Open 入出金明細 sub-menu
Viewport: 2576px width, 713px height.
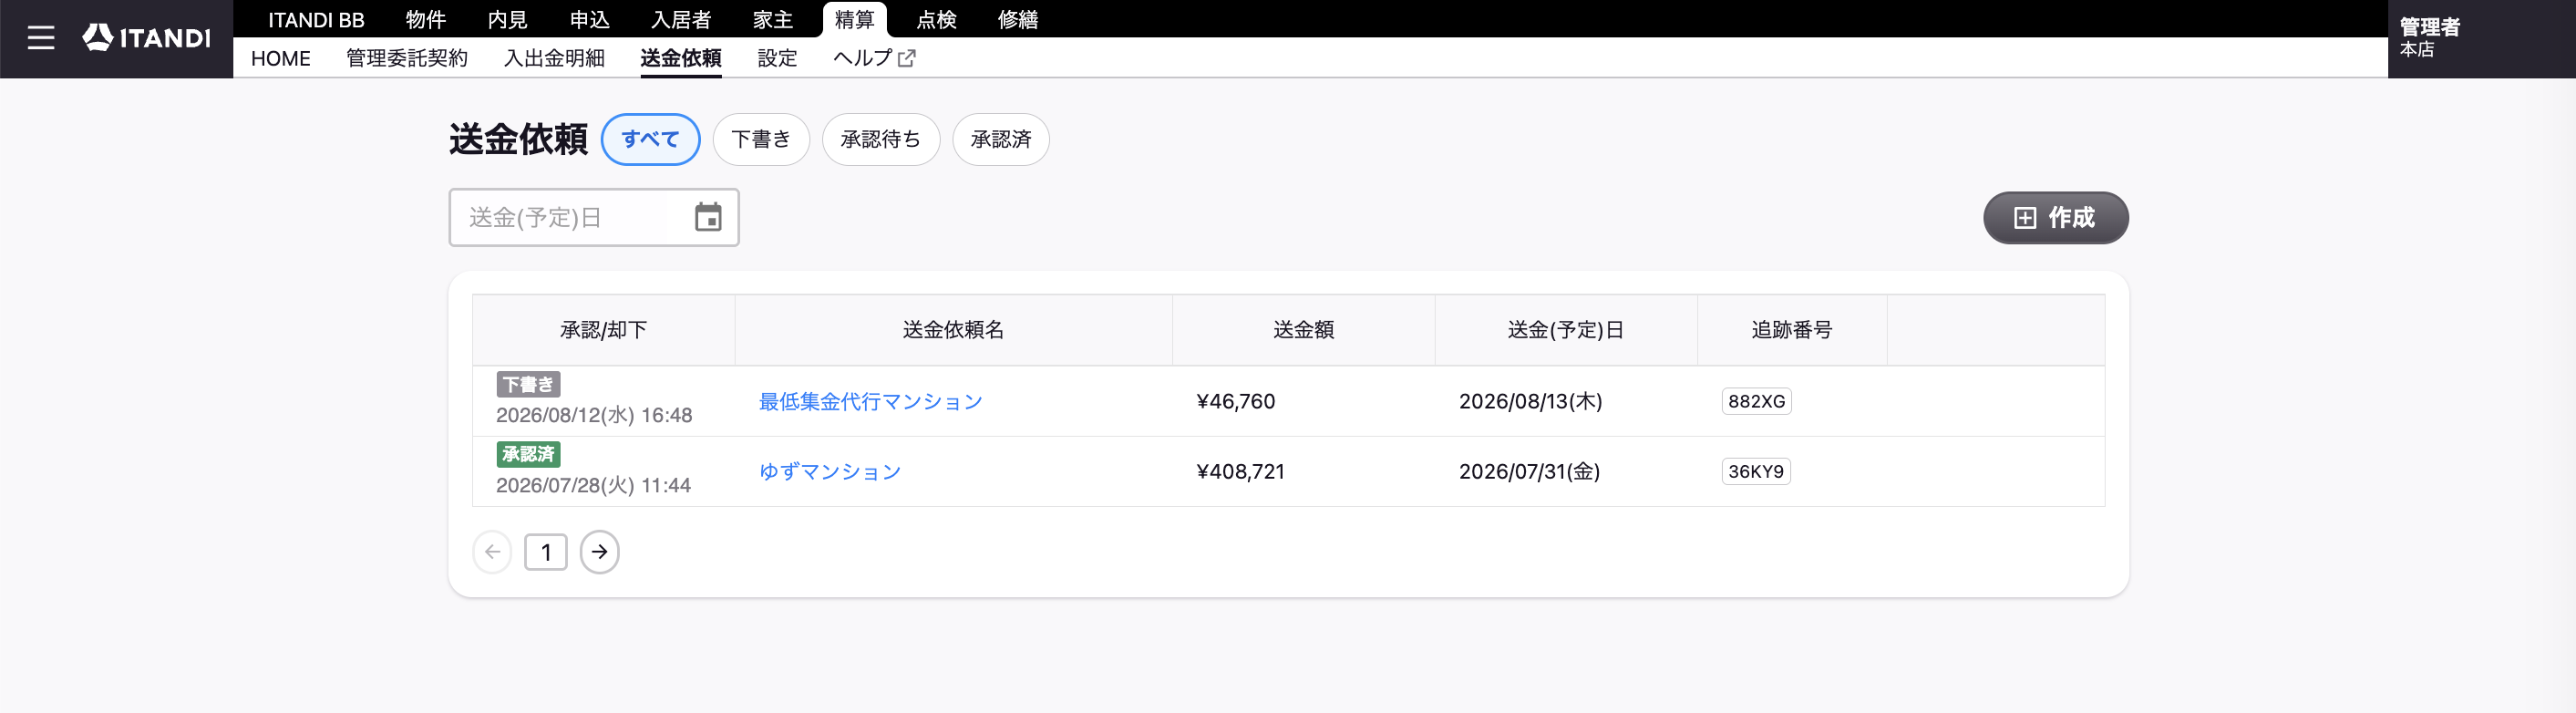tap(554, 58)
